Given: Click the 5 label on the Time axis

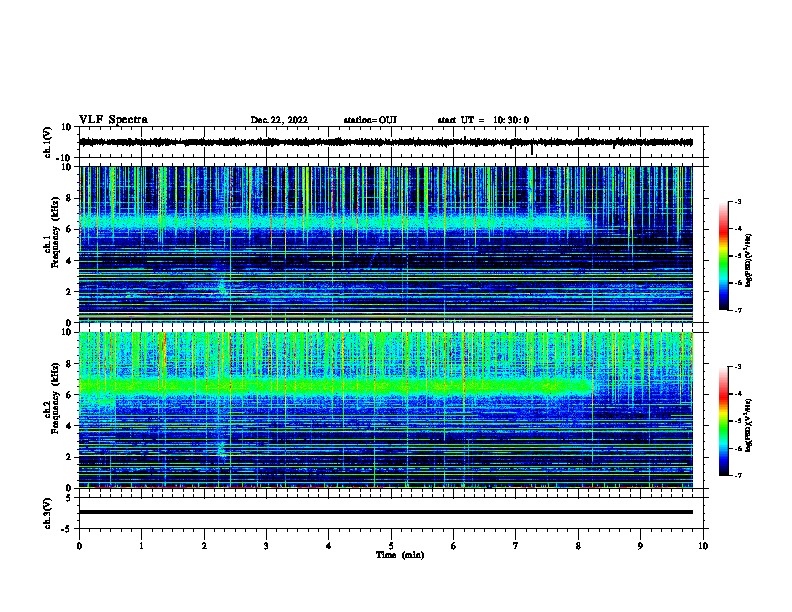Looking at the screenshot, I should click(391, 546).
